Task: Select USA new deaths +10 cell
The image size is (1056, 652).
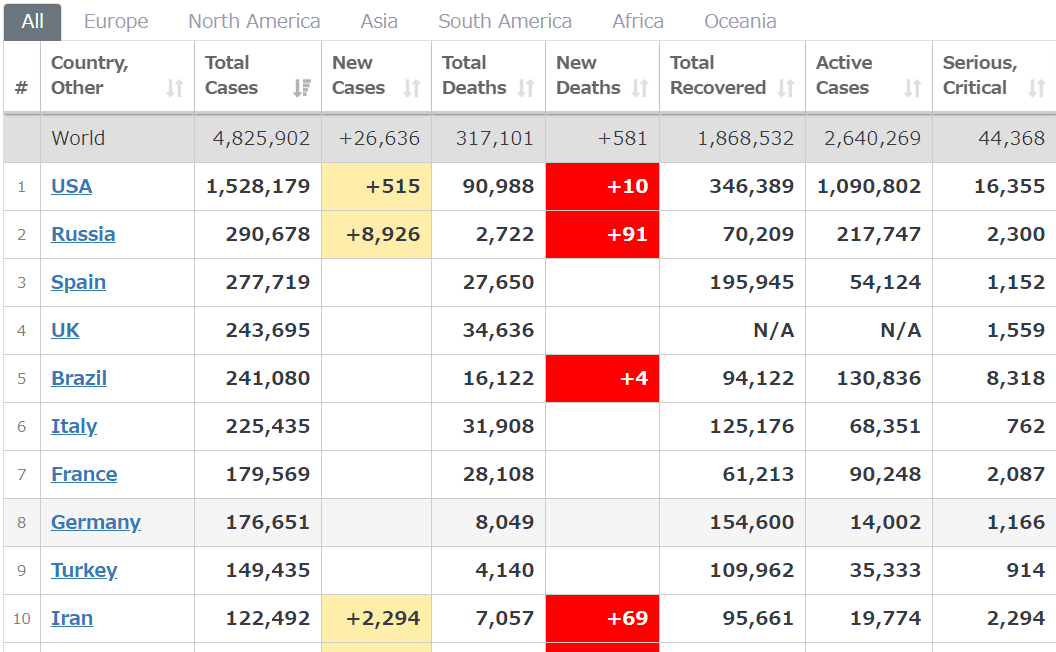Action: click(602, 187)
